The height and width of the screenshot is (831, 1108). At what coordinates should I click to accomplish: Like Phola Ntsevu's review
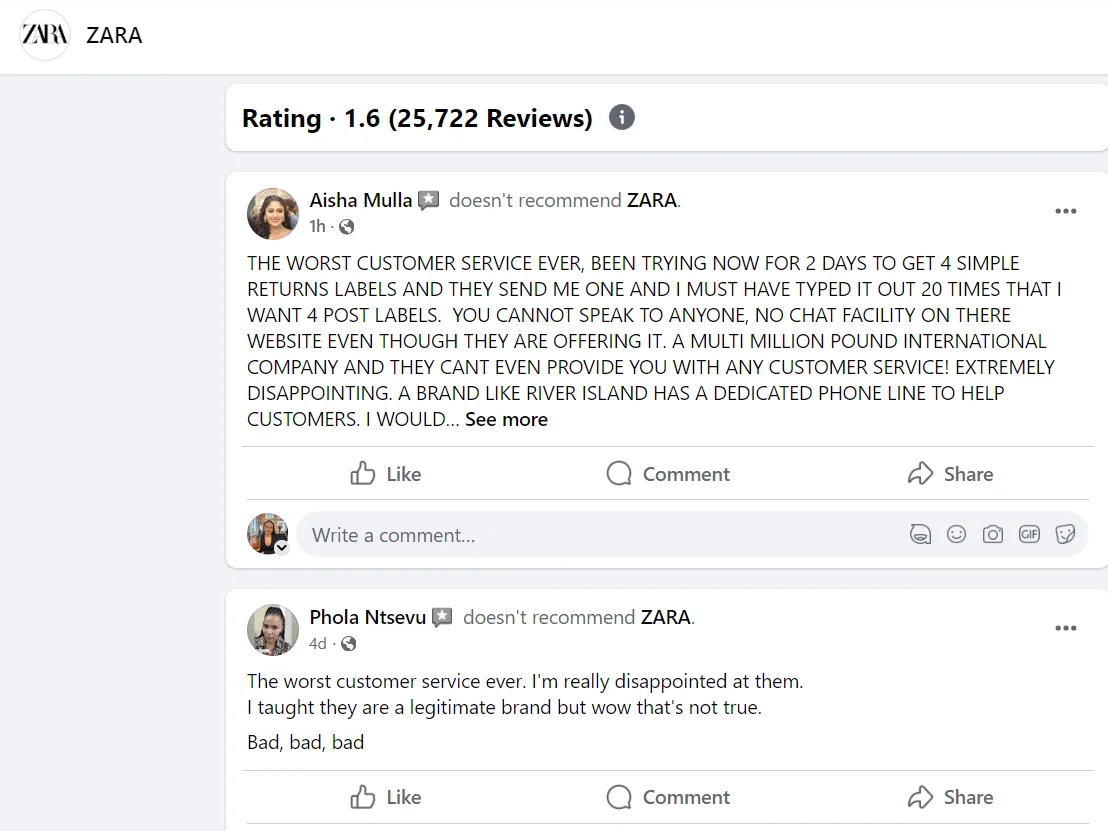click(x=385, y=797)
